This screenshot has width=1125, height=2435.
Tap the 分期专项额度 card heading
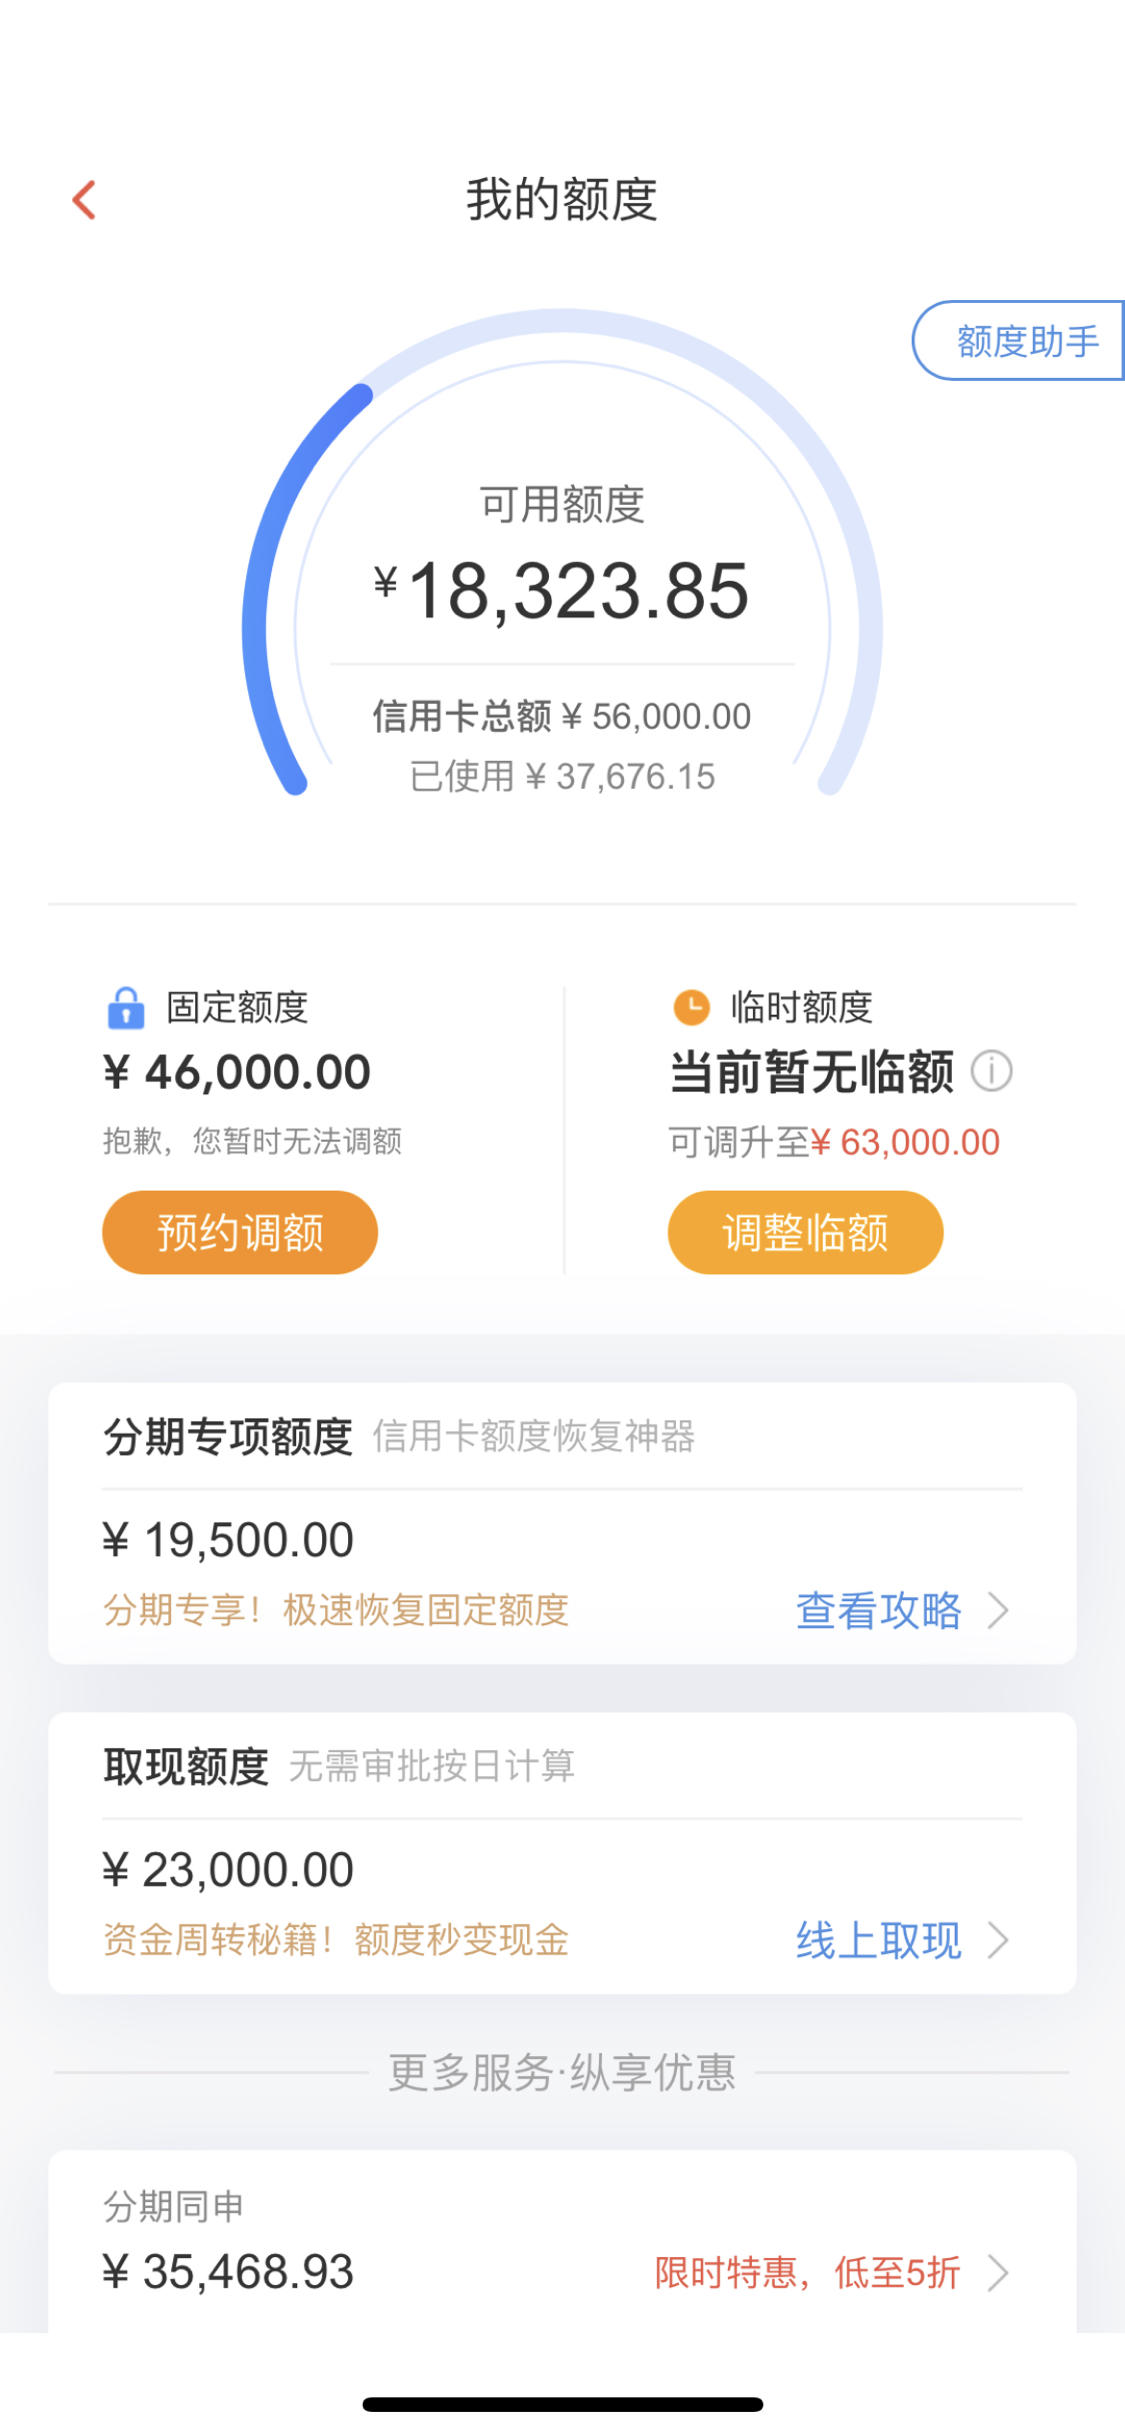pos(228,1437)
